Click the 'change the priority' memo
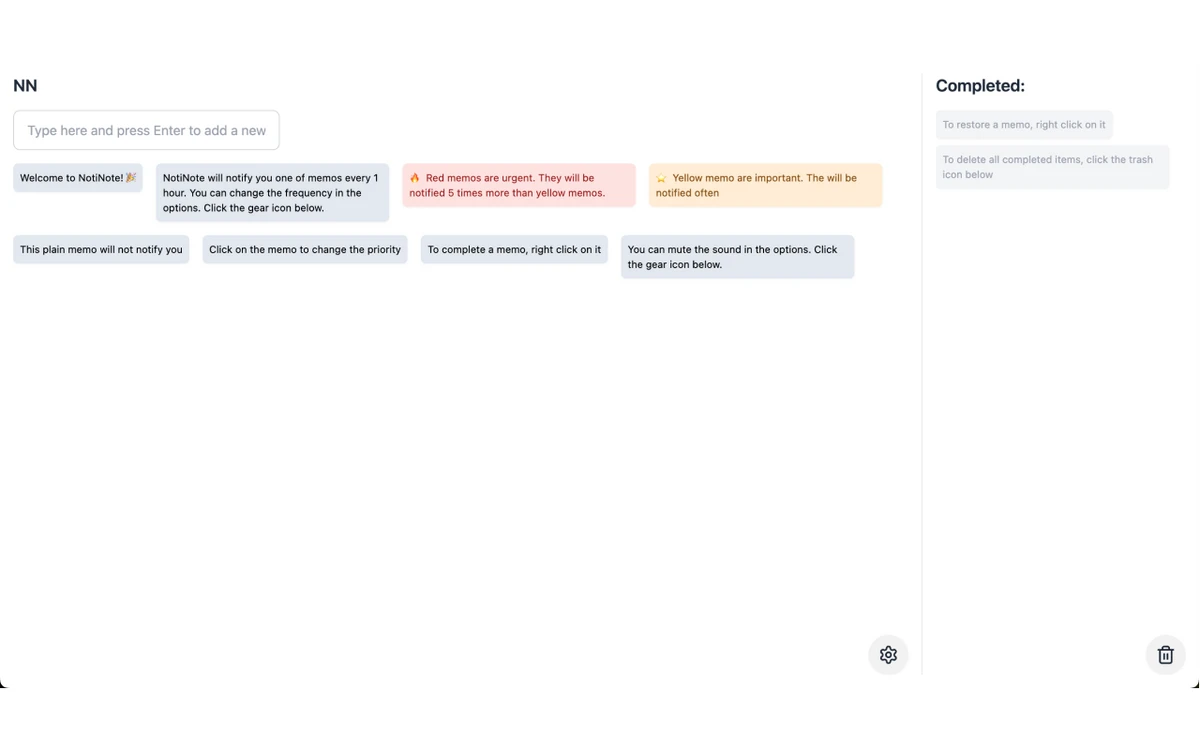The width and height of the screenshot is (1200, 750). point(305,250)
